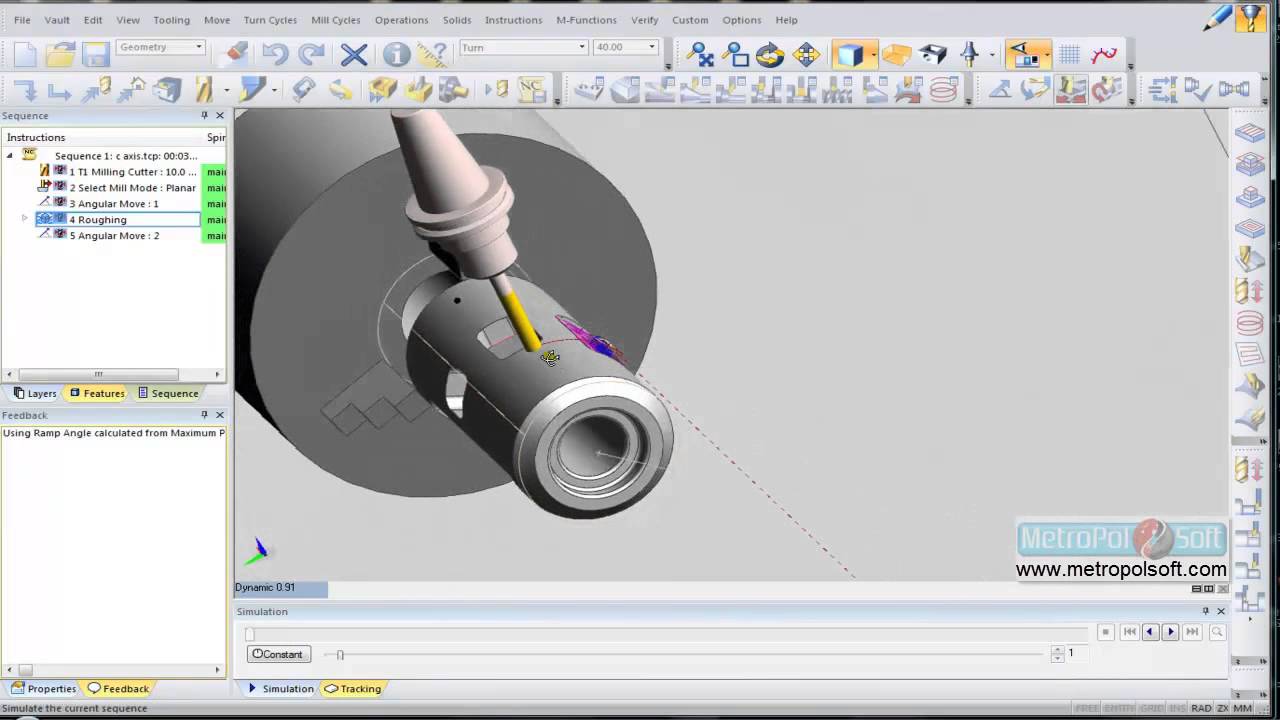Select the Zoom Extents magnifier icon
1280x720 pixels.
(701, 54)
